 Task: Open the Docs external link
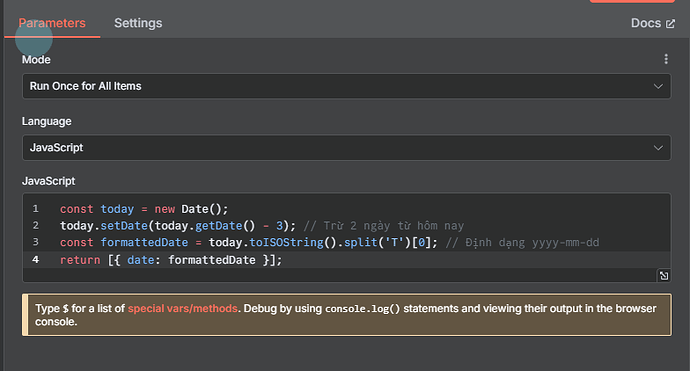(x=653, y=23)
